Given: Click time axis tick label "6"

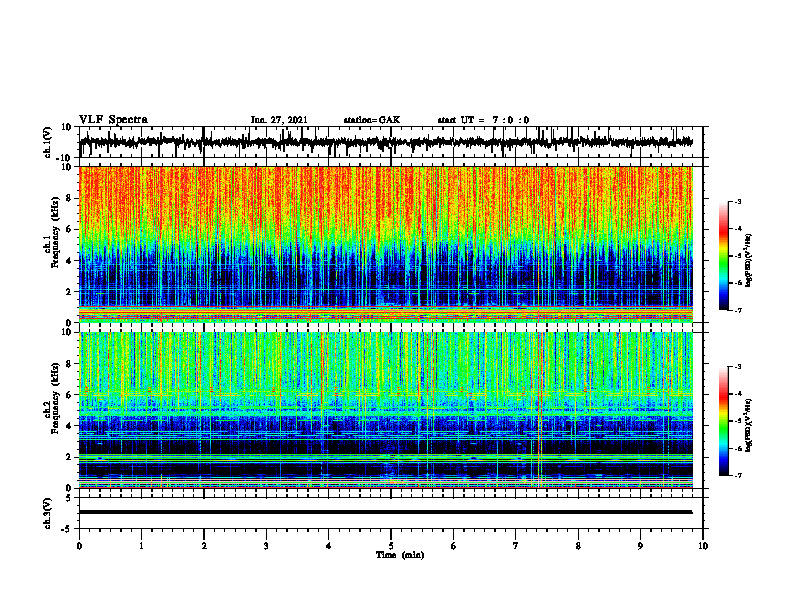Looking at the screenshot, I should (x=454, y=546).
